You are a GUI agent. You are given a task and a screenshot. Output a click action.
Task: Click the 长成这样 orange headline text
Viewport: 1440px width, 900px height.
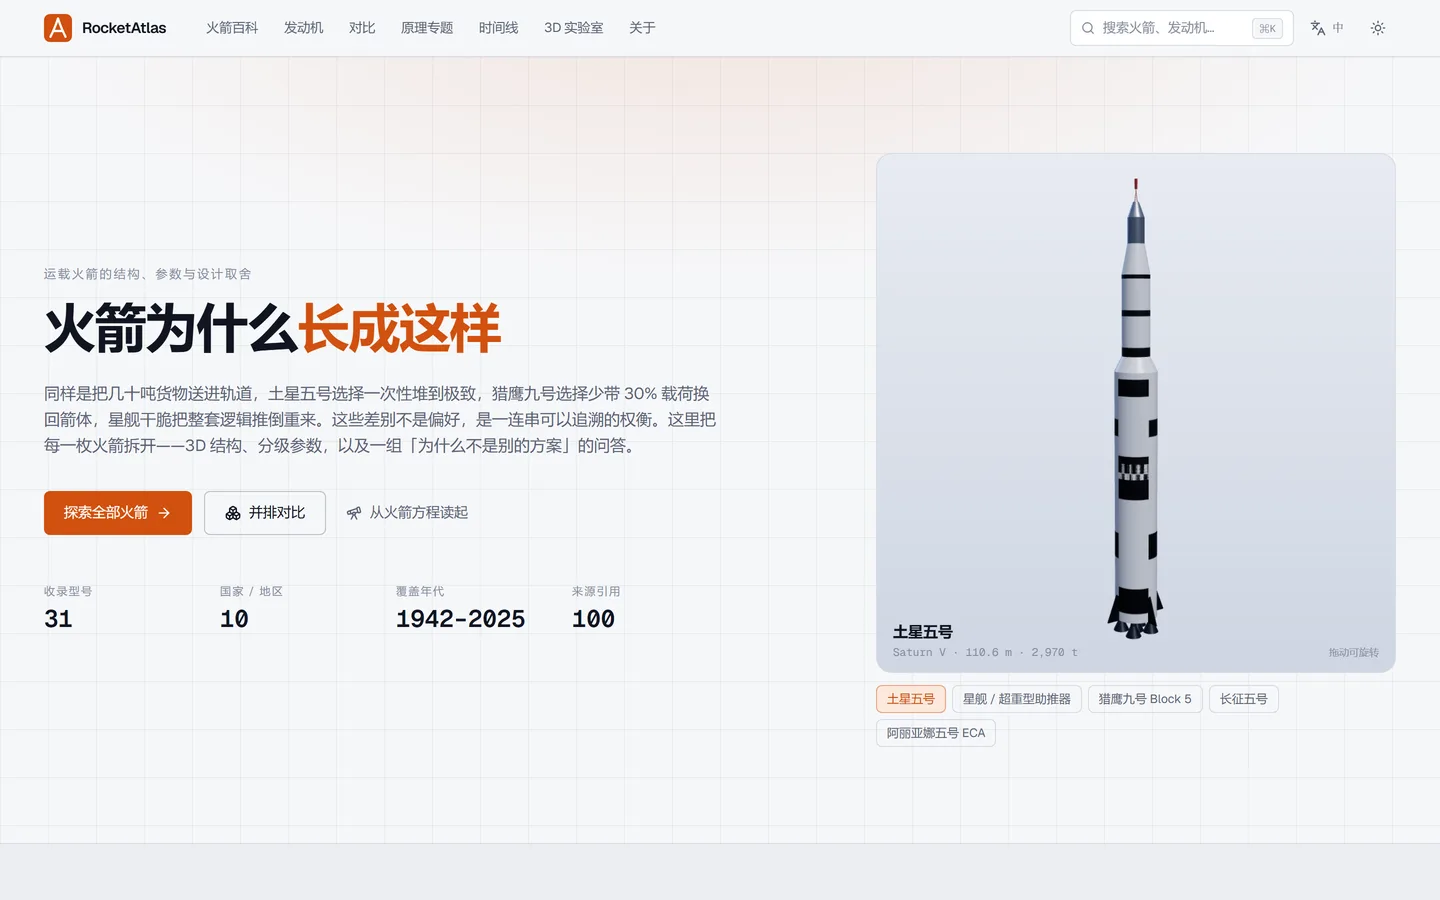point(400,328)
